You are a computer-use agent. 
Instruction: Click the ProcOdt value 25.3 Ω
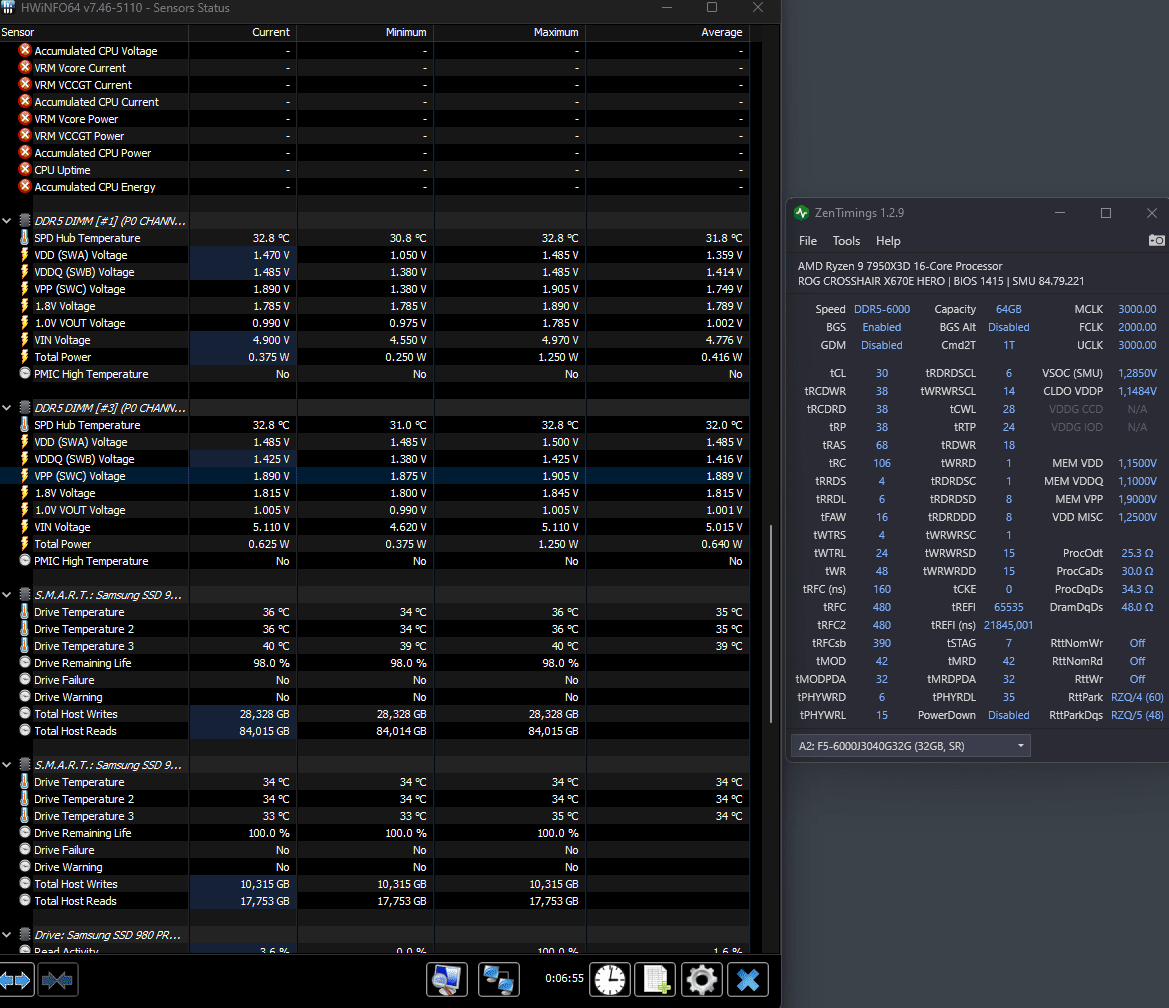point(1137,553)
